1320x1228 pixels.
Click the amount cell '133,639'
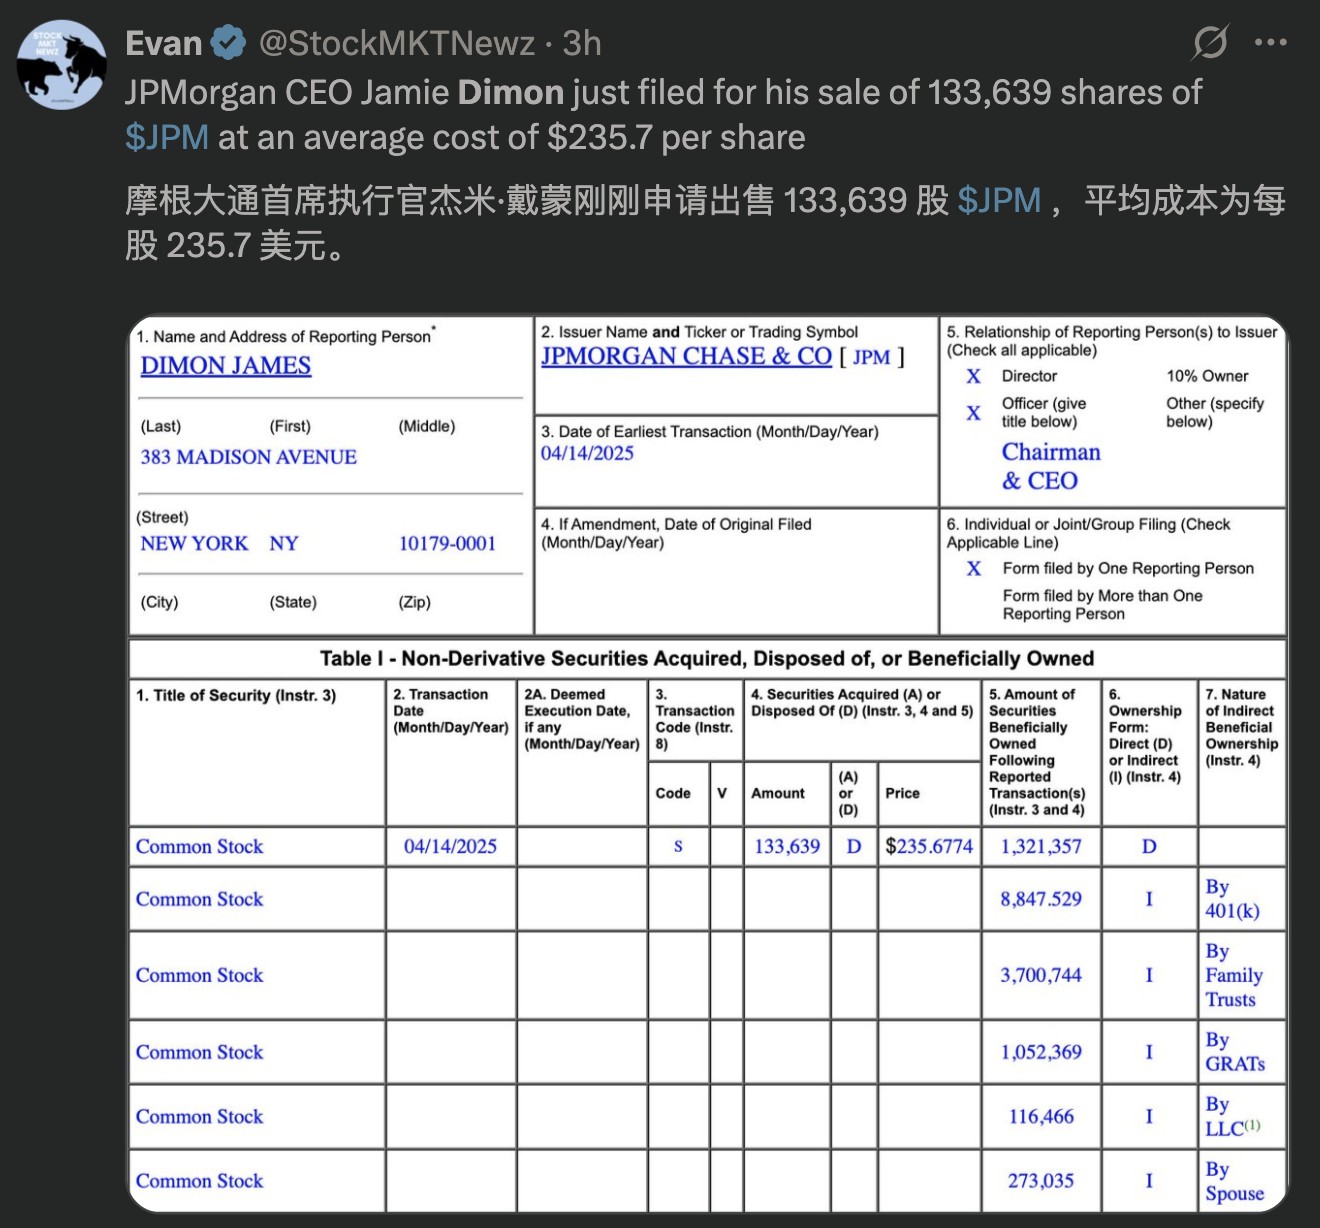pyautogui.click(x=787, y=846)
